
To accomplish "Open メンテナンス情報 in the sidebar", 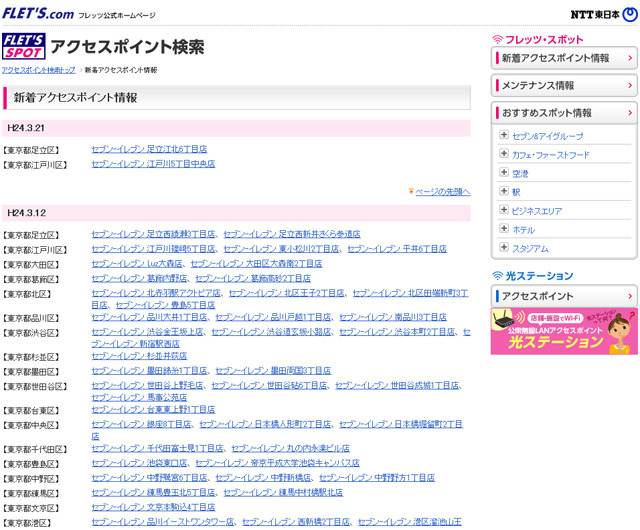I will pyautogui.click(x=564, y=85).
